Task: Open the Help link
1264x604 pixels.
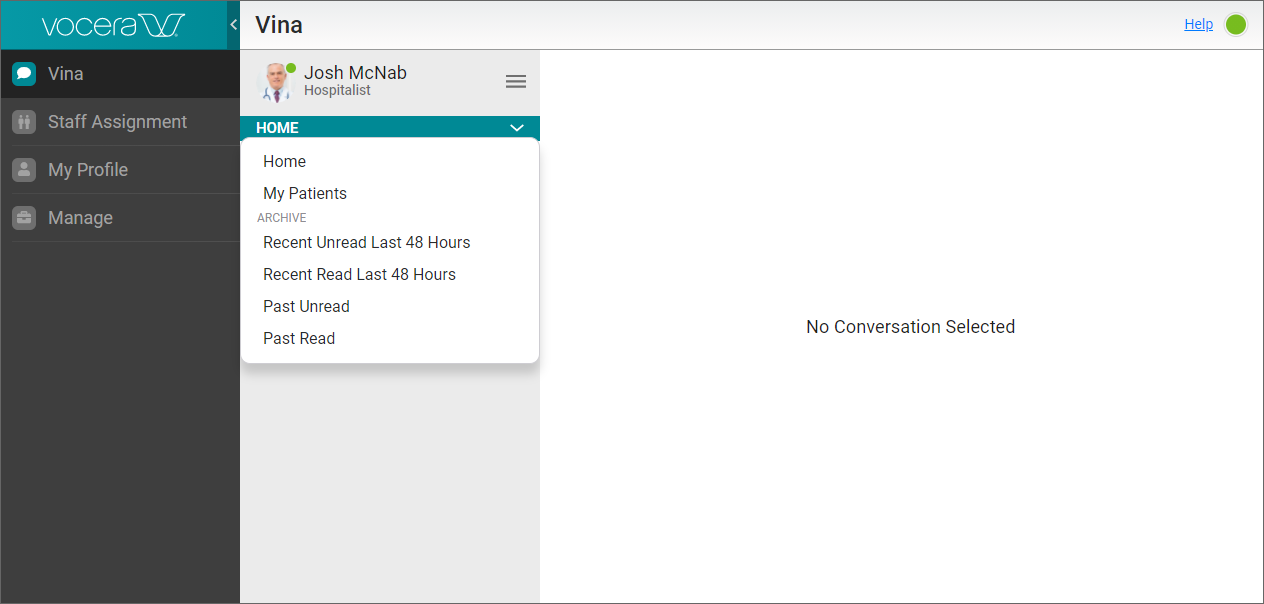Action: tap(1198, 24)
